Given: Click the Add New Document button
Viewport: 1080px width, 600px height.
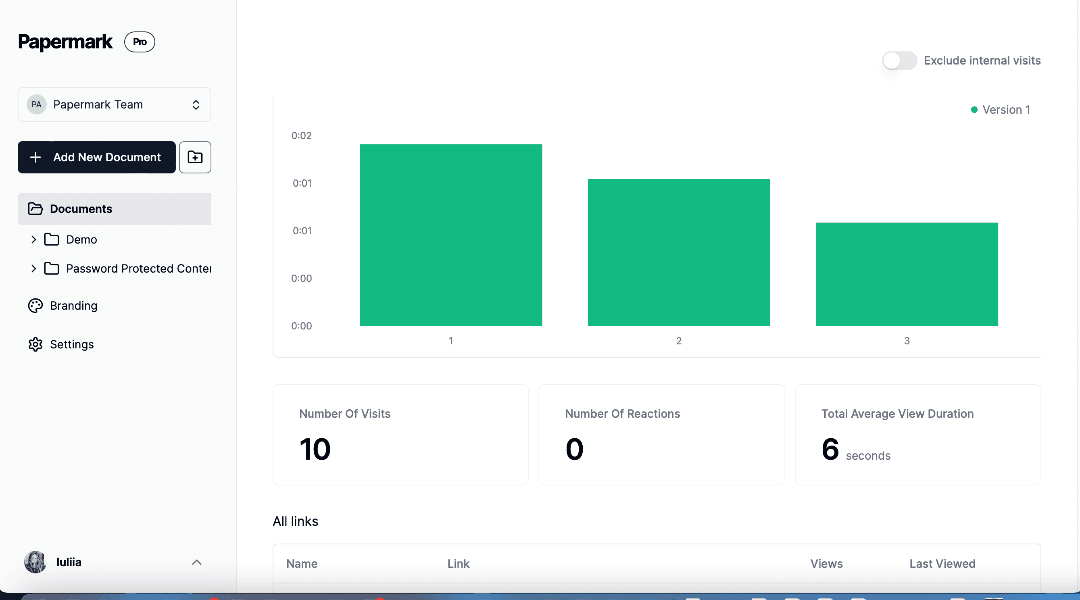Looking at the screenshot, I should click(96, 157).
